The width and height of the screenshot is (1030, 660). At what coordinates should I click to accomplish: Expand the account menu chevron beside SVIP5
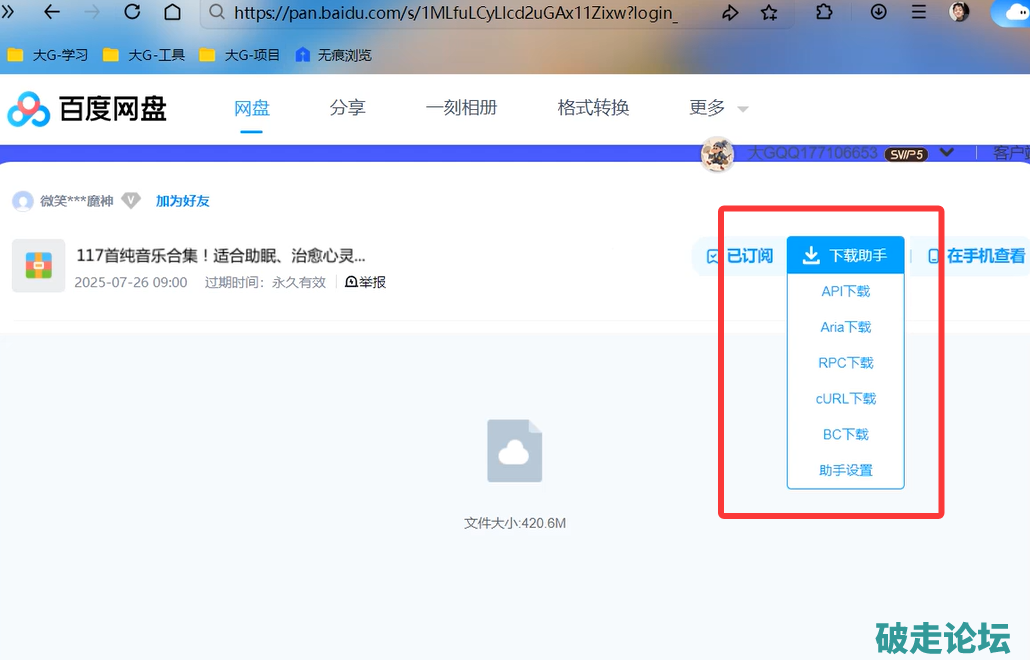[x=947, y=153]
